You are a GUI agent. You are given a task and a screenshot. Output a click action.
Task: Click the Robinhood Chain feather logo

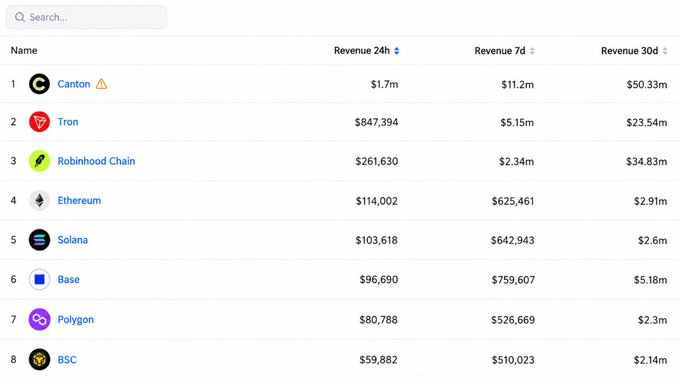tap(39, 161)
